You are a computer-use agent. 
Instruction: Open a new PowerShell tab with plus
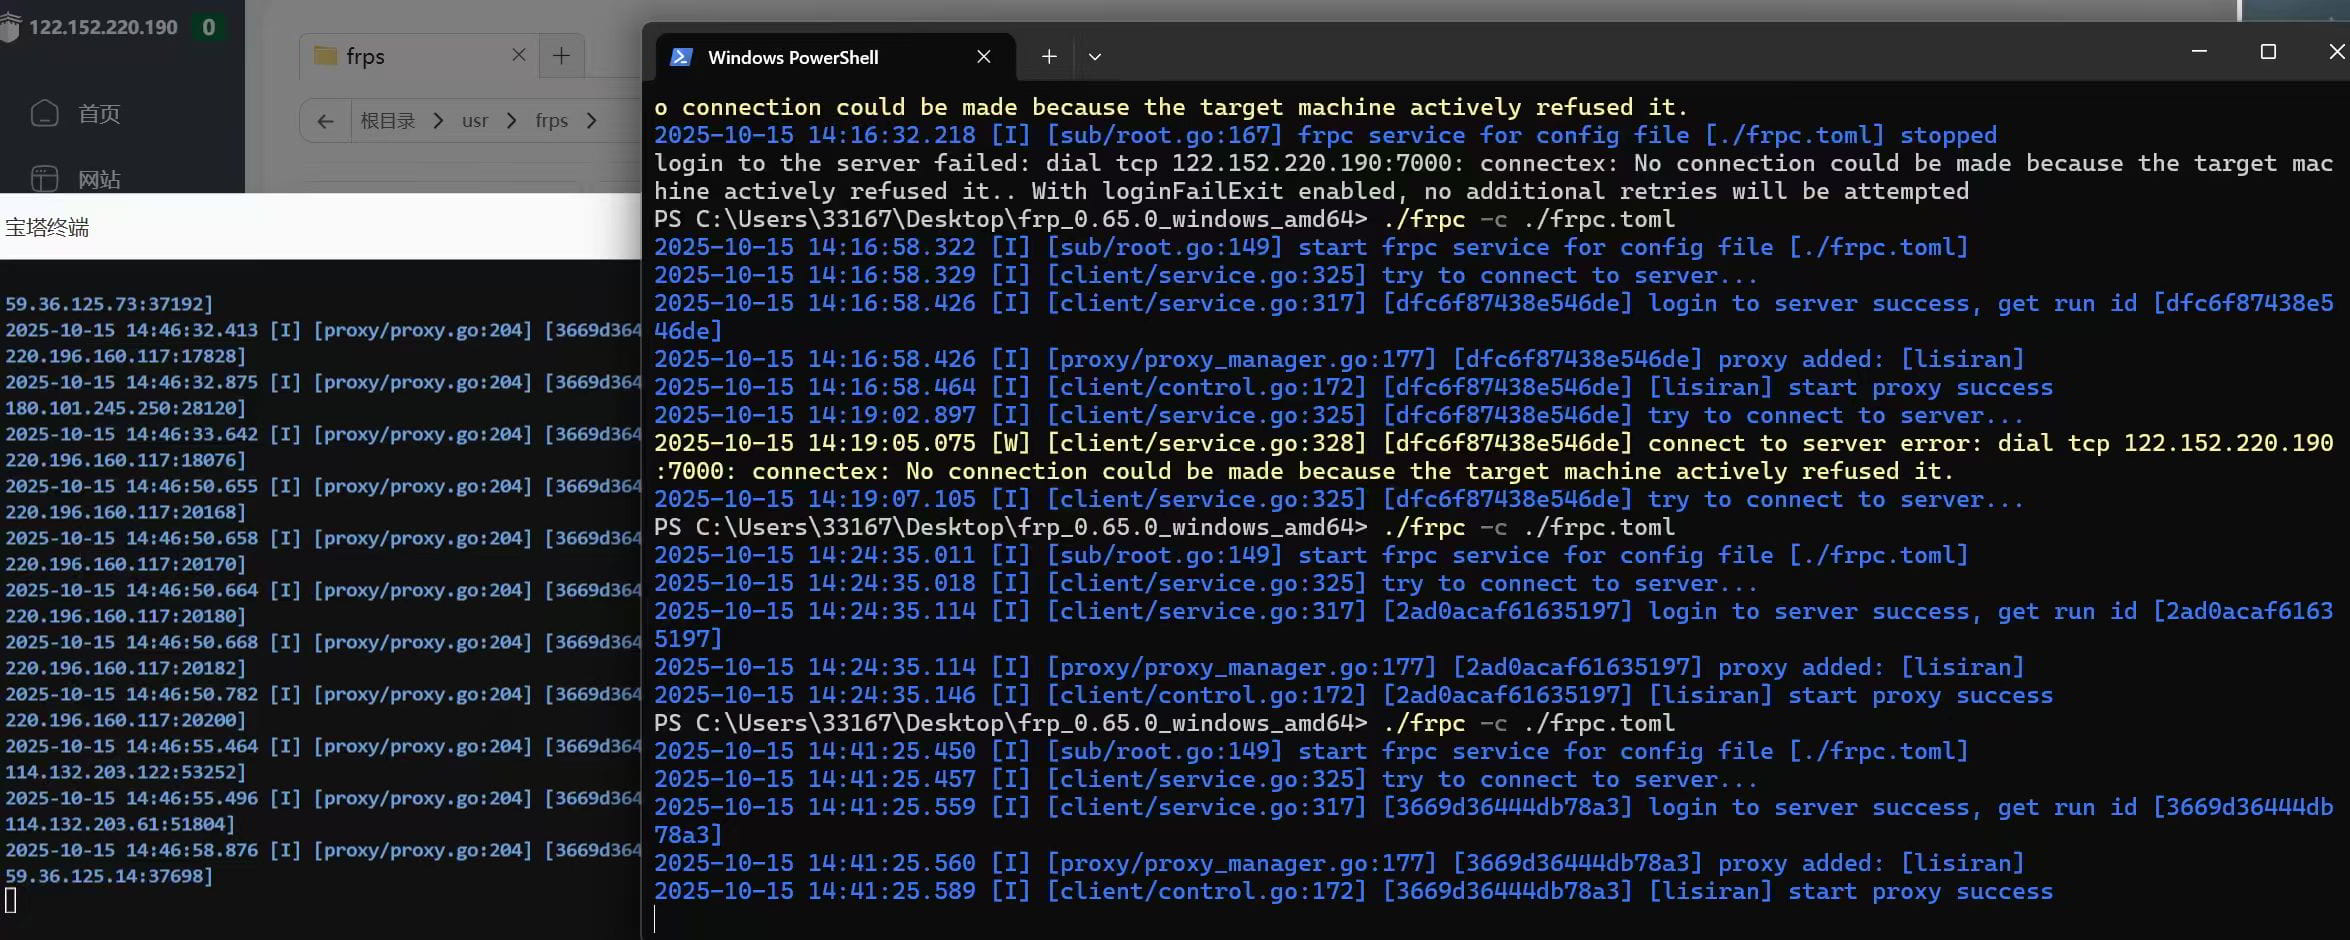1049,57
